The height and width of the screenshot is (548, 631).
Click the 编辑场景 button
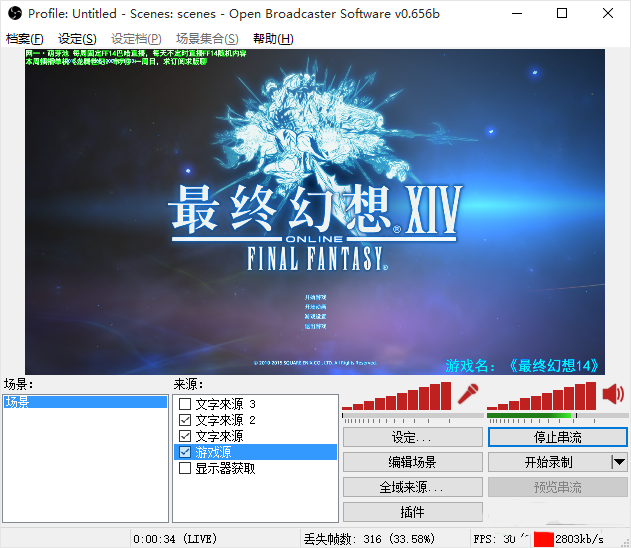click(412, 462)
